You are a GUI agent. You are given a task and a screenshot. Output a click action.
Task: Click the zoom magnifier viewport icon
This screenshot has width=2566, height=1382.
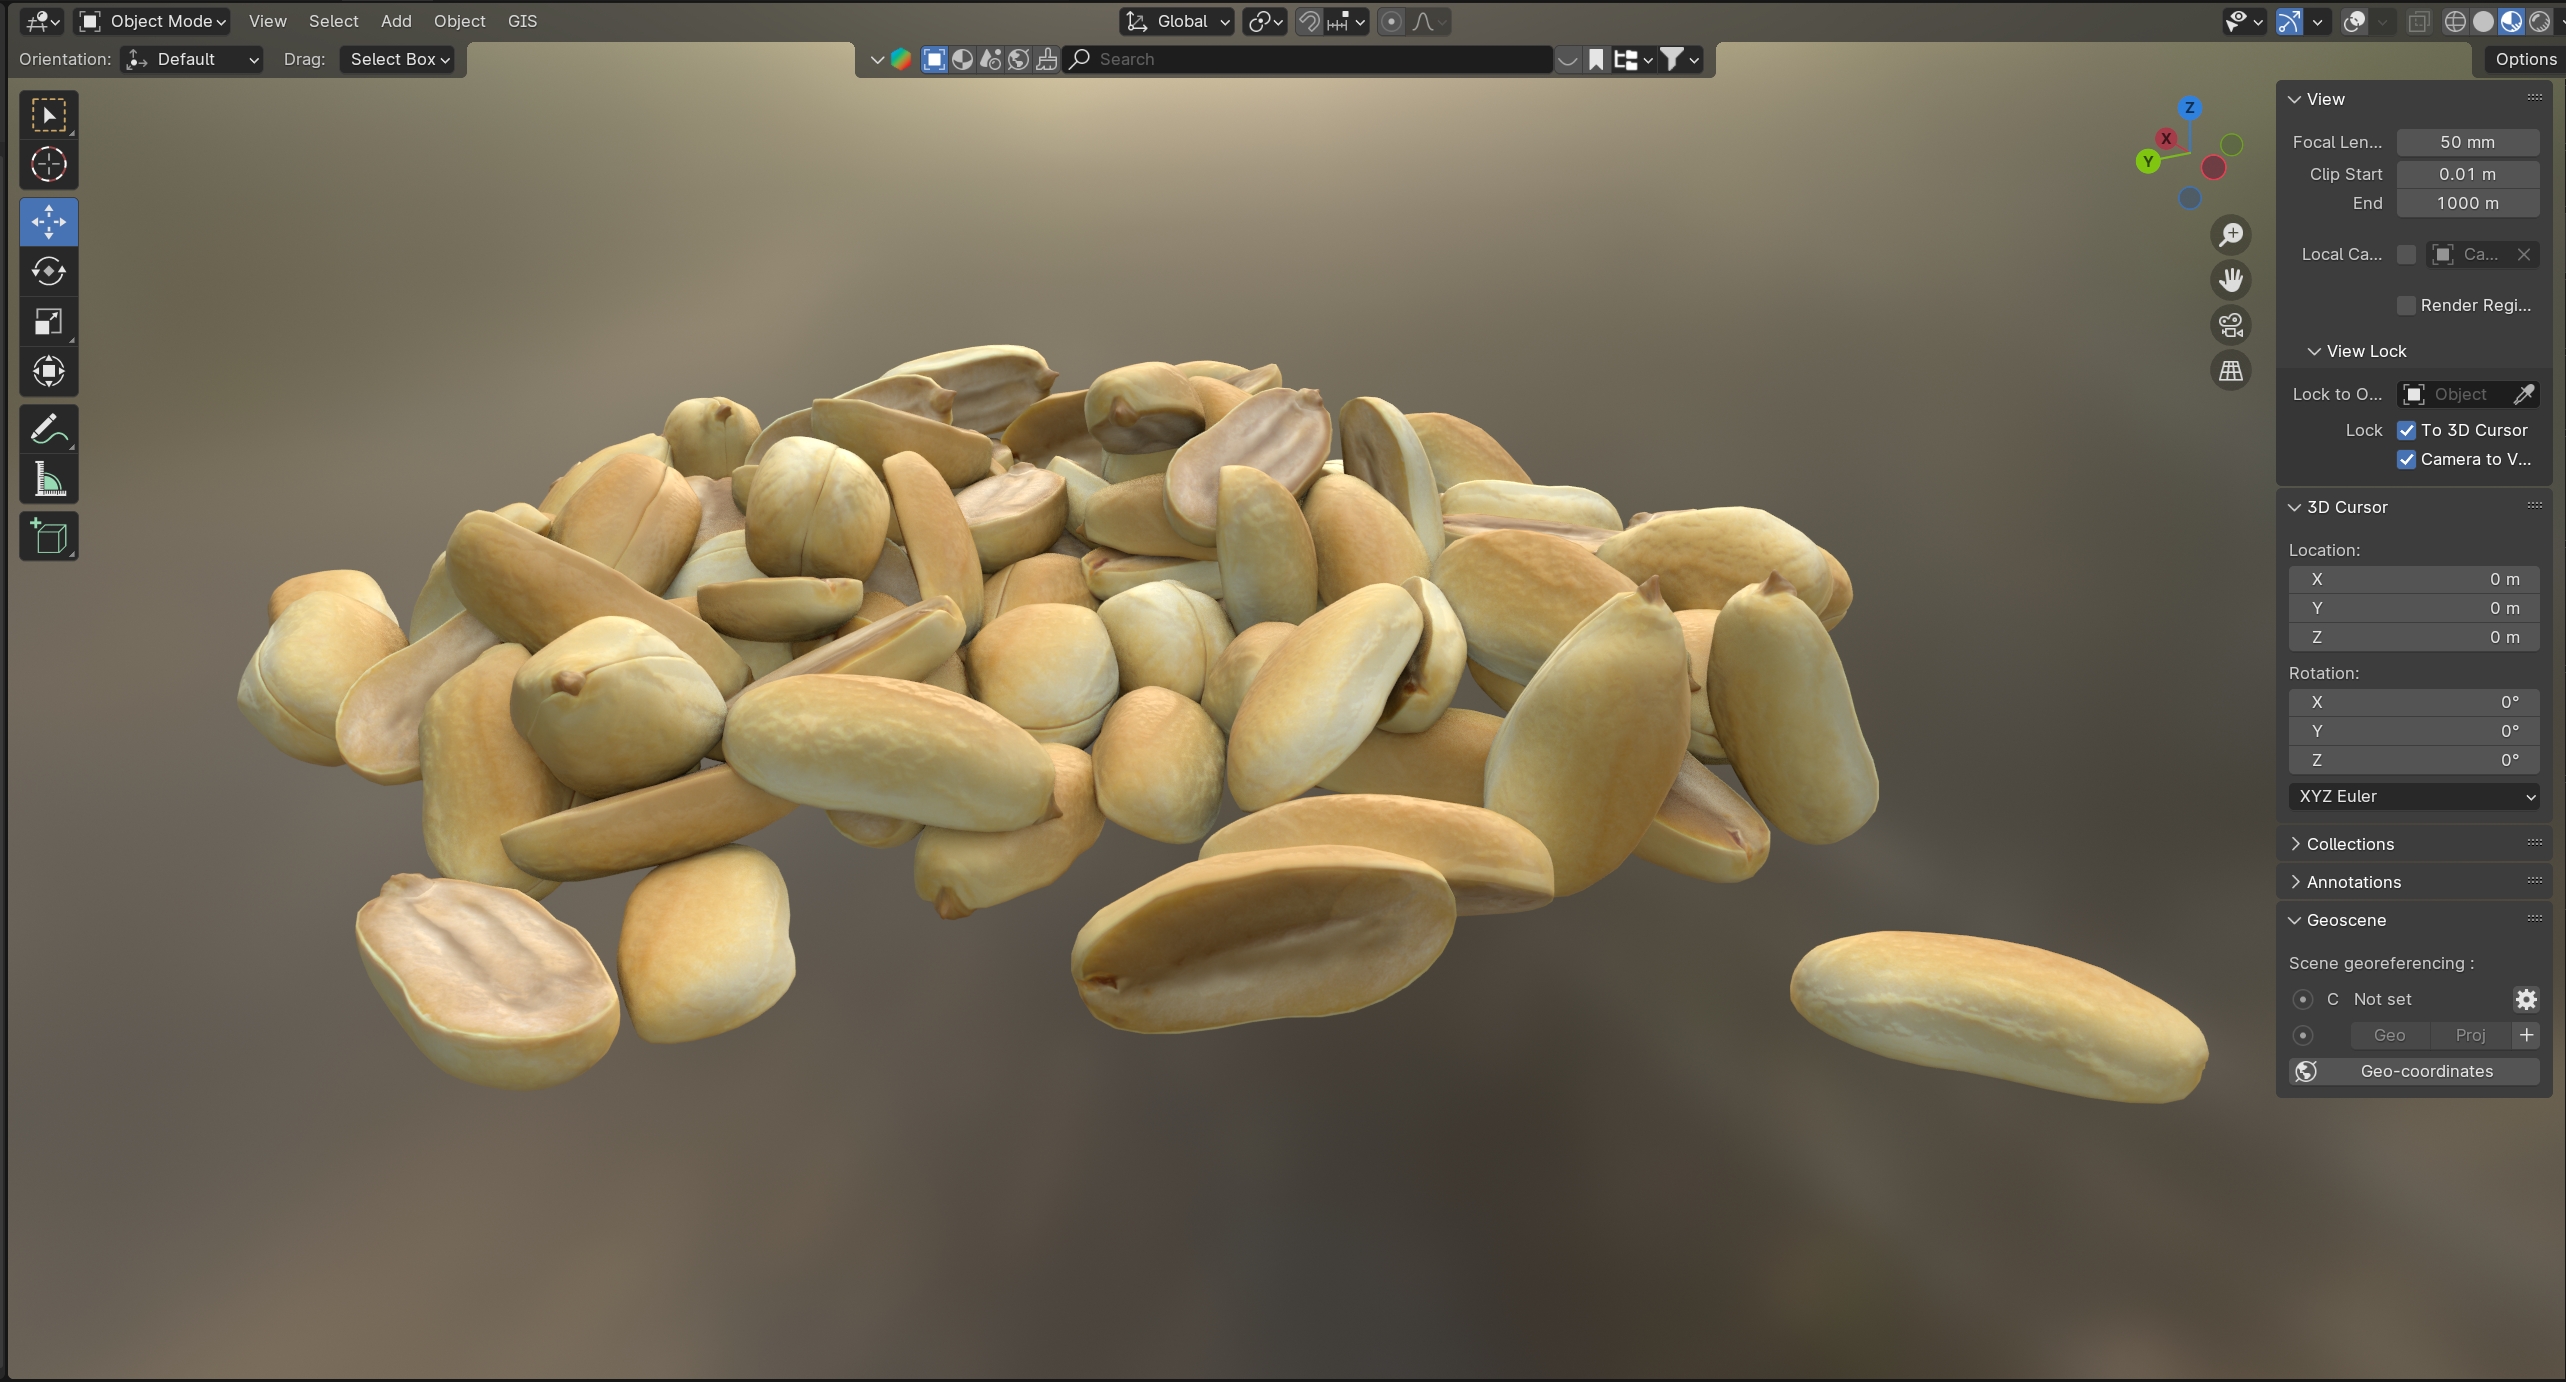(x=2230, y=235)
